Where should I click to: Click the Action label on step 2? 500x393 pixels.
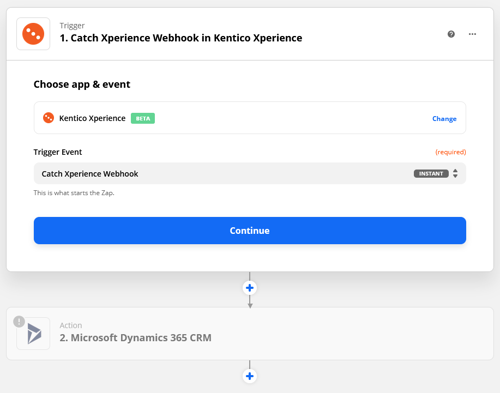(x=71, y=325)
